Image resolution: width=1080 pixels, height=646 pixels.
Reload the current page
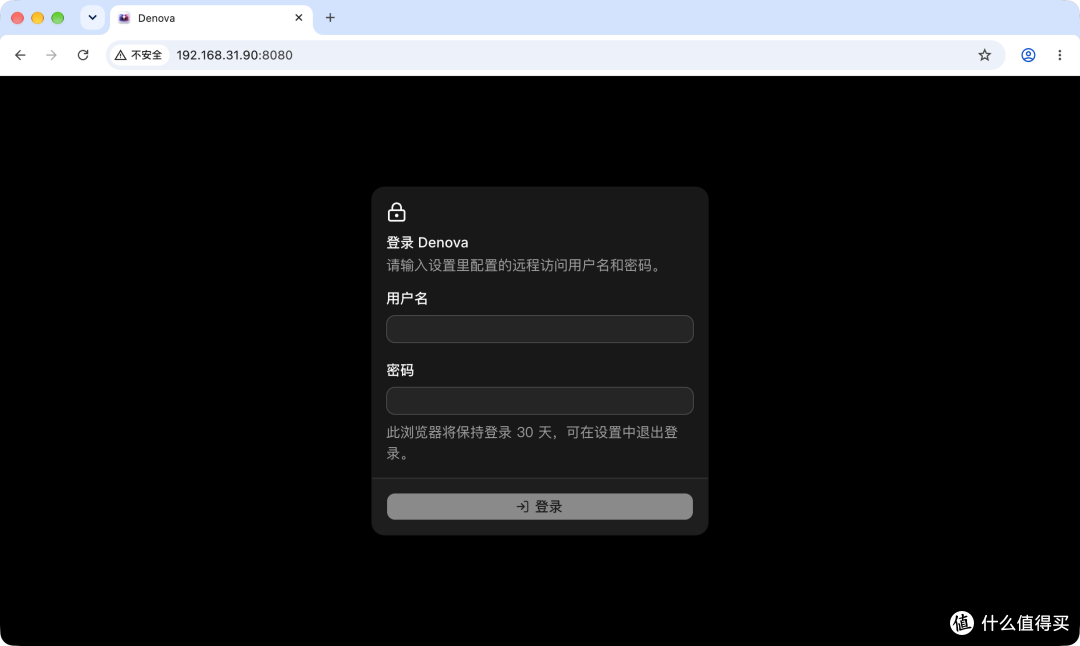[83, 55]
